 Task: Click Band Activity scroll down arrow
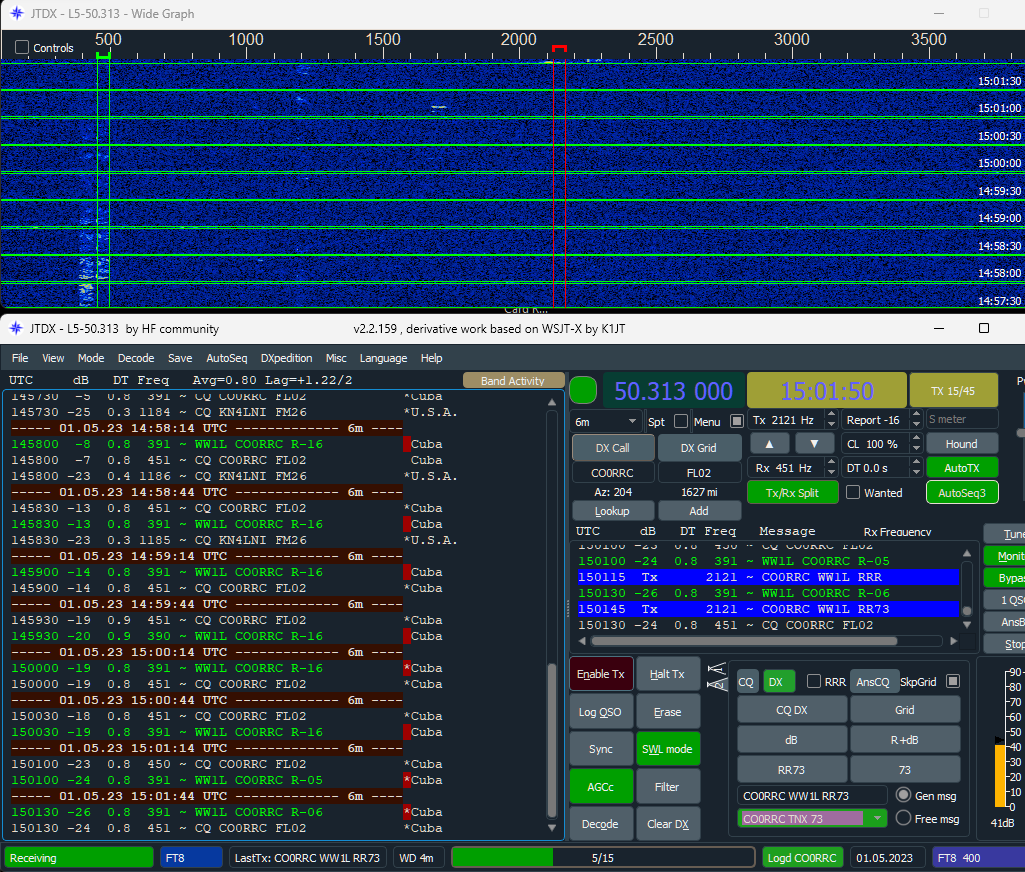552,828
